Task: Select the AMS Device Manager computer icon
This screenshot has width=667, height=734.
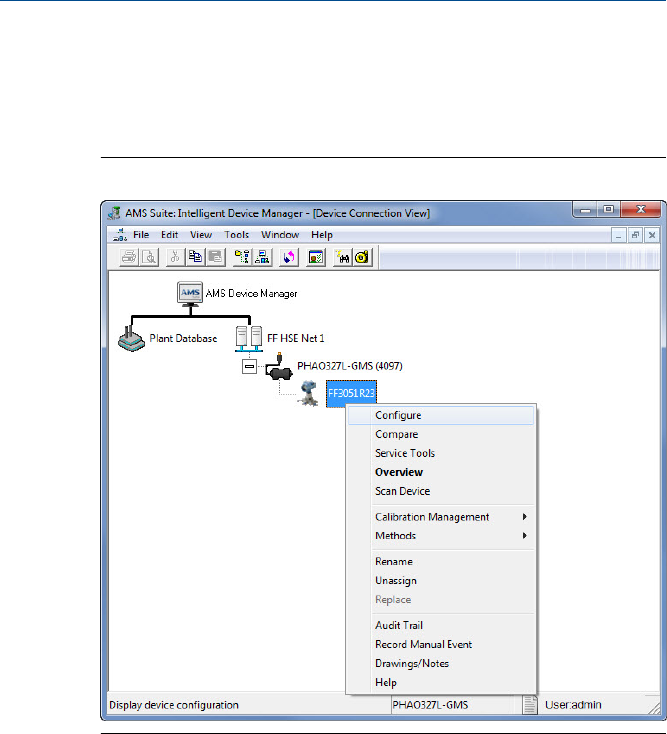Action: click(190, 294)
